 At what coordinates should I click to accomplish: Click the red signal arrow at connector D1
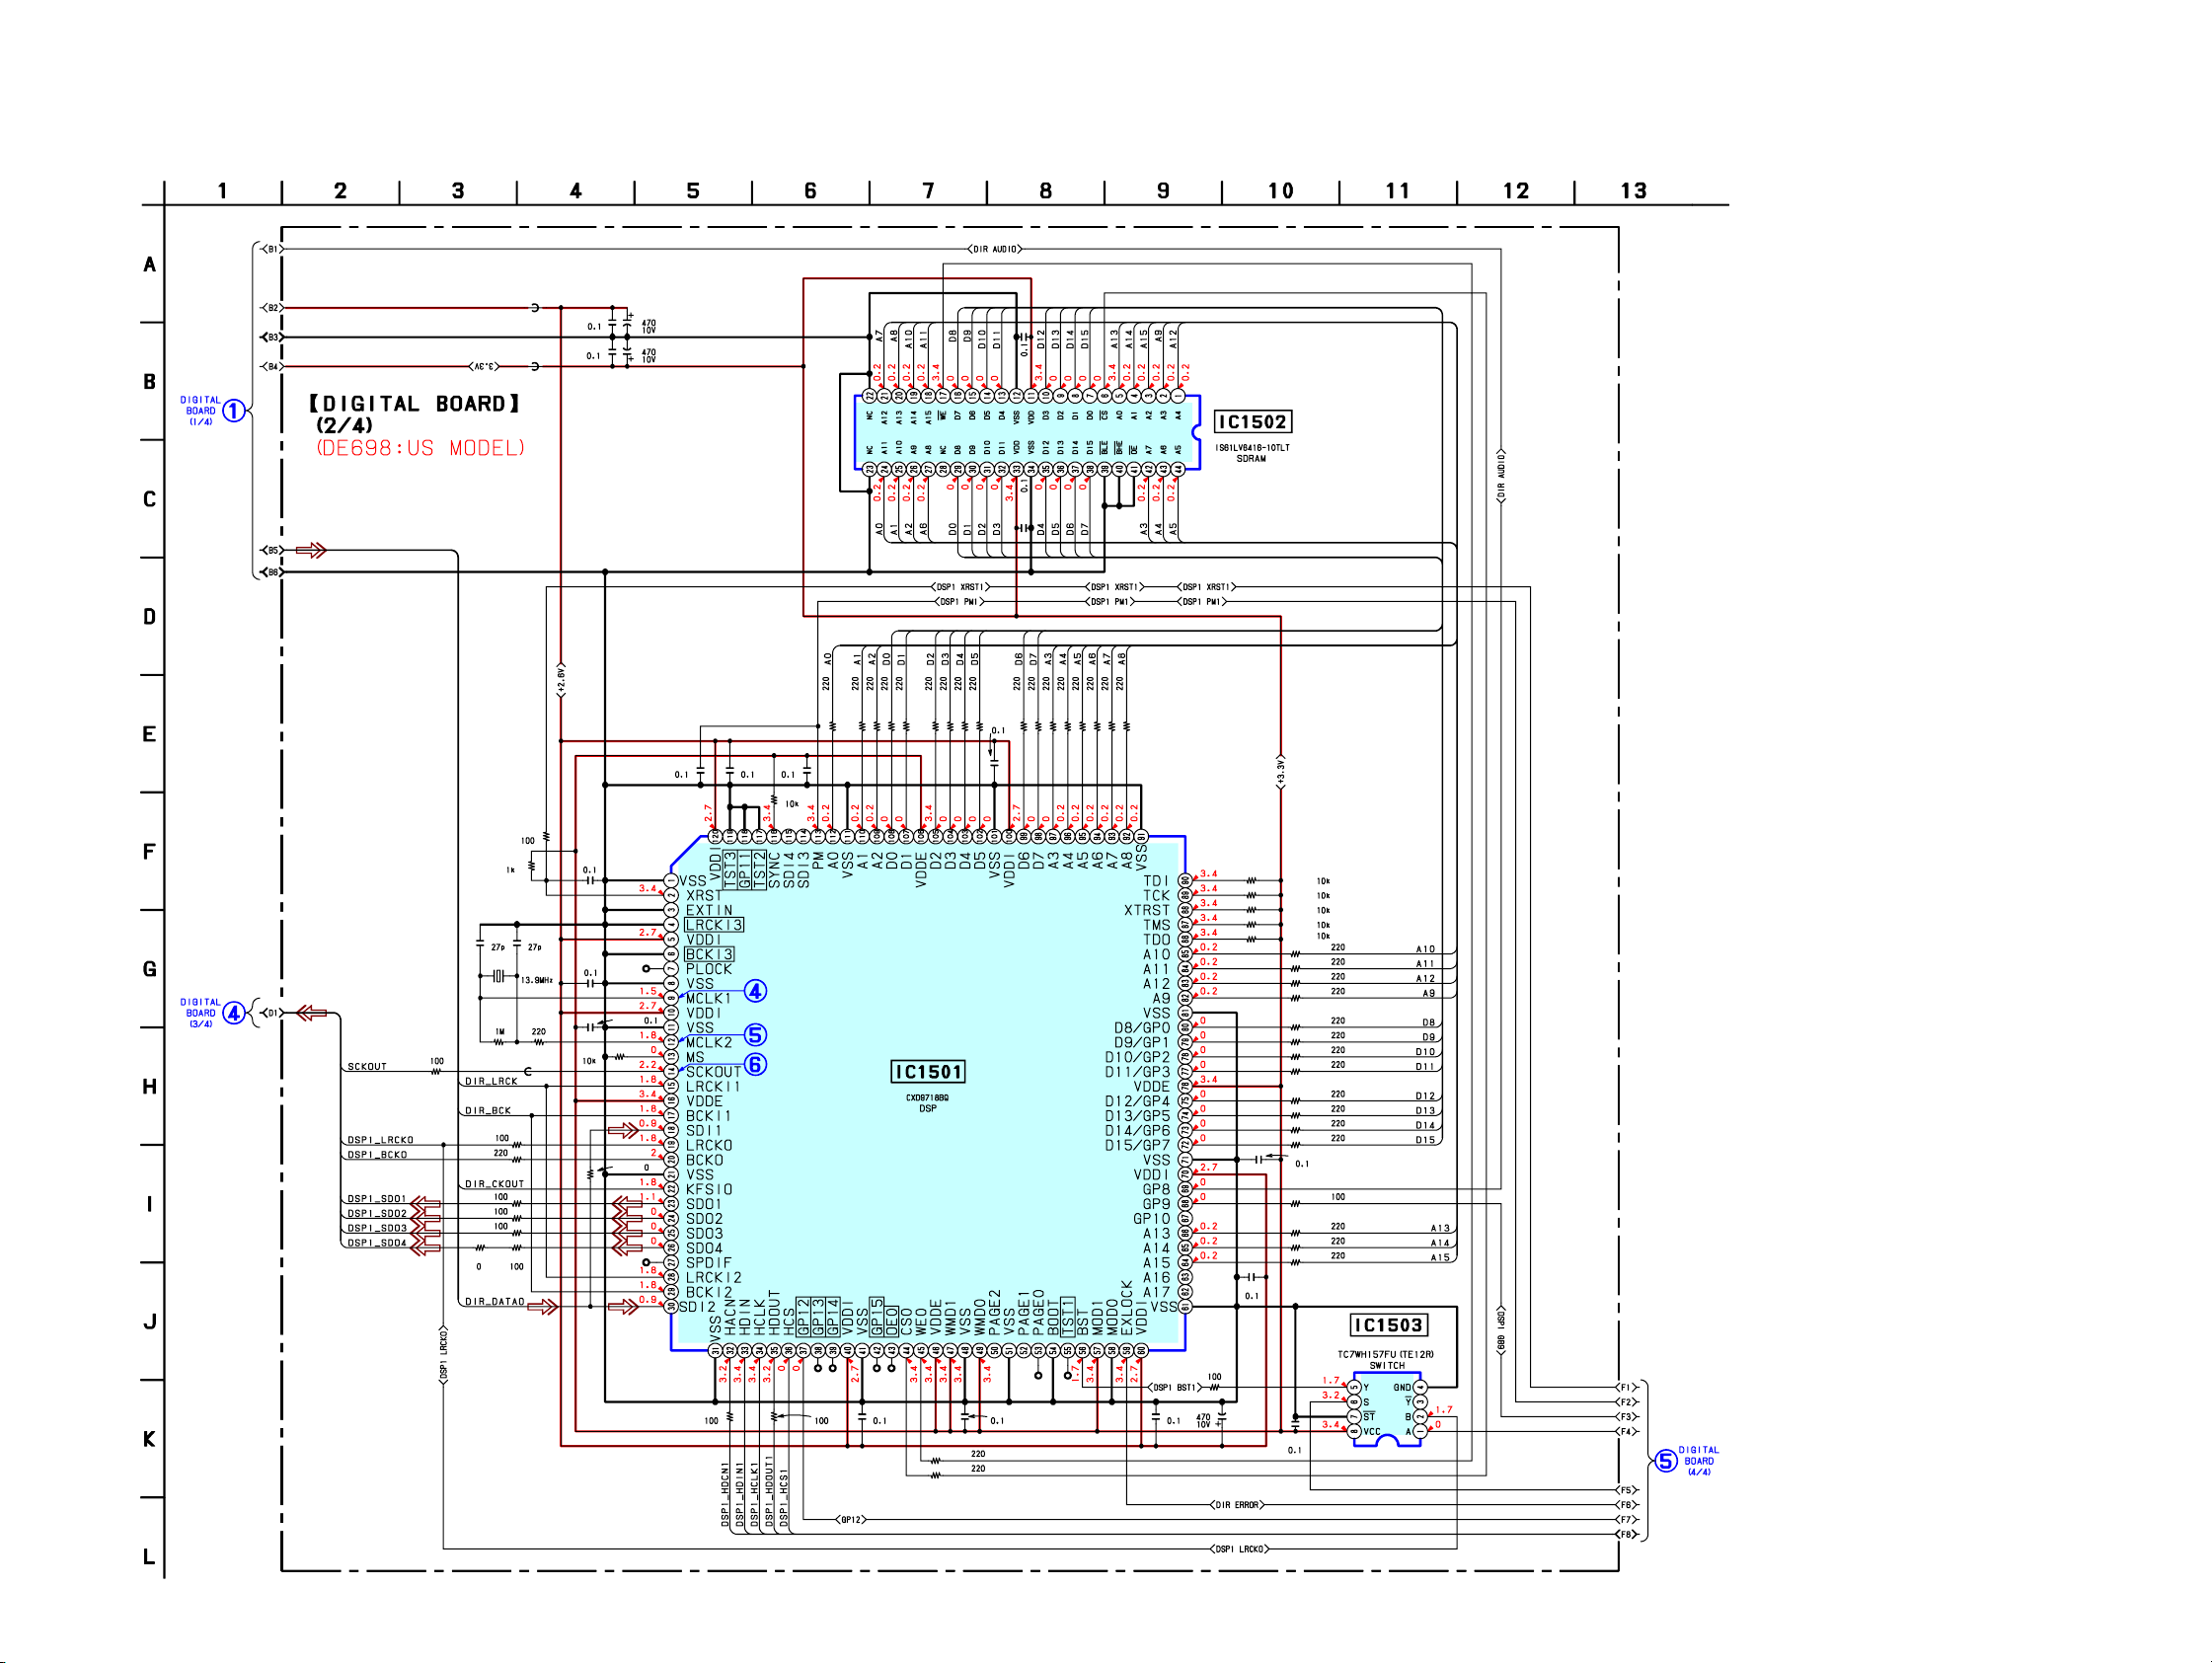pyautogui.click(x=312, y=1013)
